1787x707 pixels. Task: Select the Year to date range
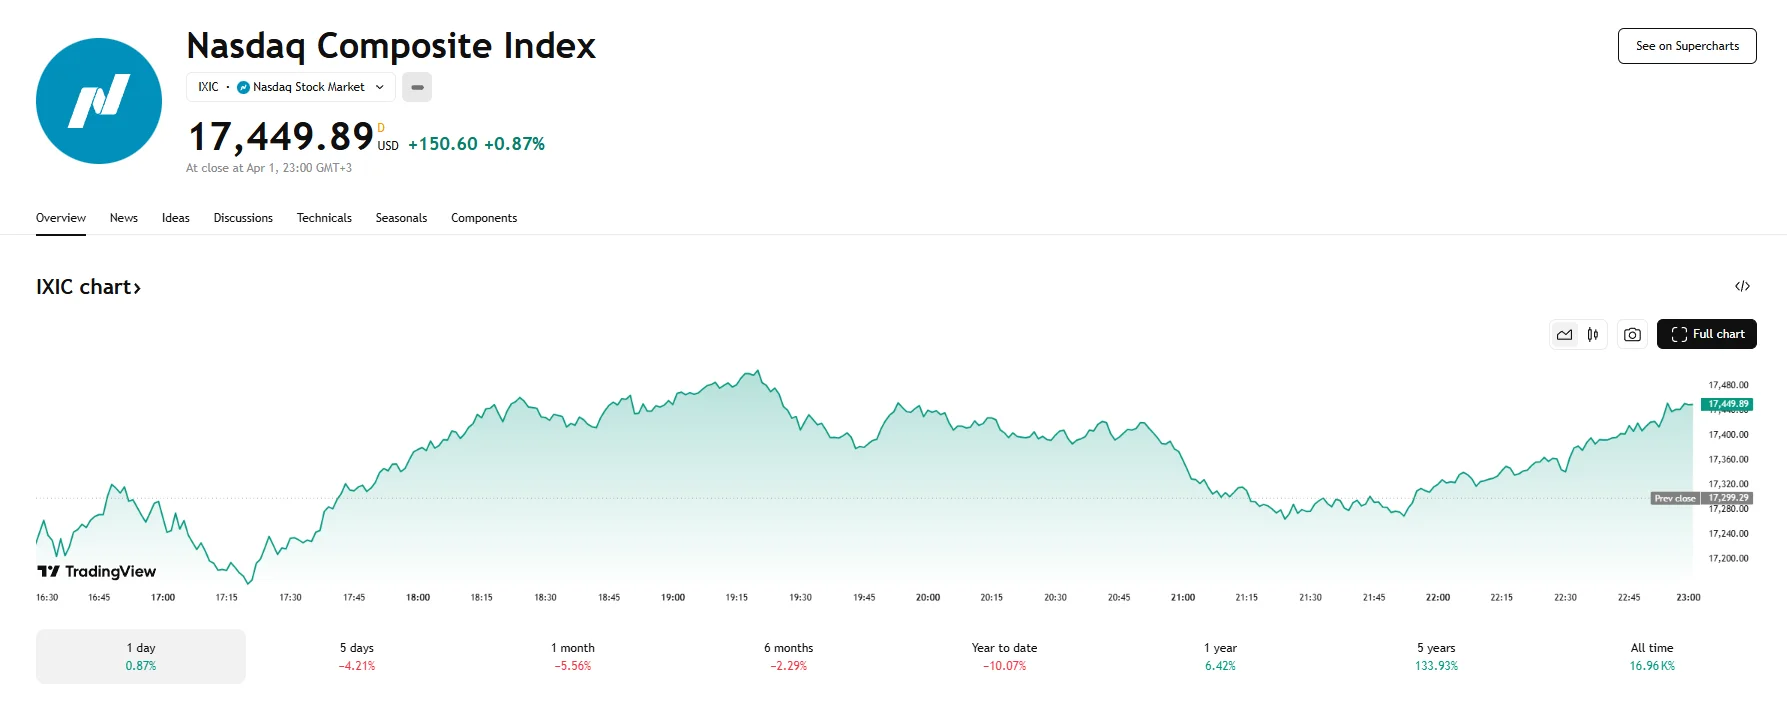coord(1002,656)
